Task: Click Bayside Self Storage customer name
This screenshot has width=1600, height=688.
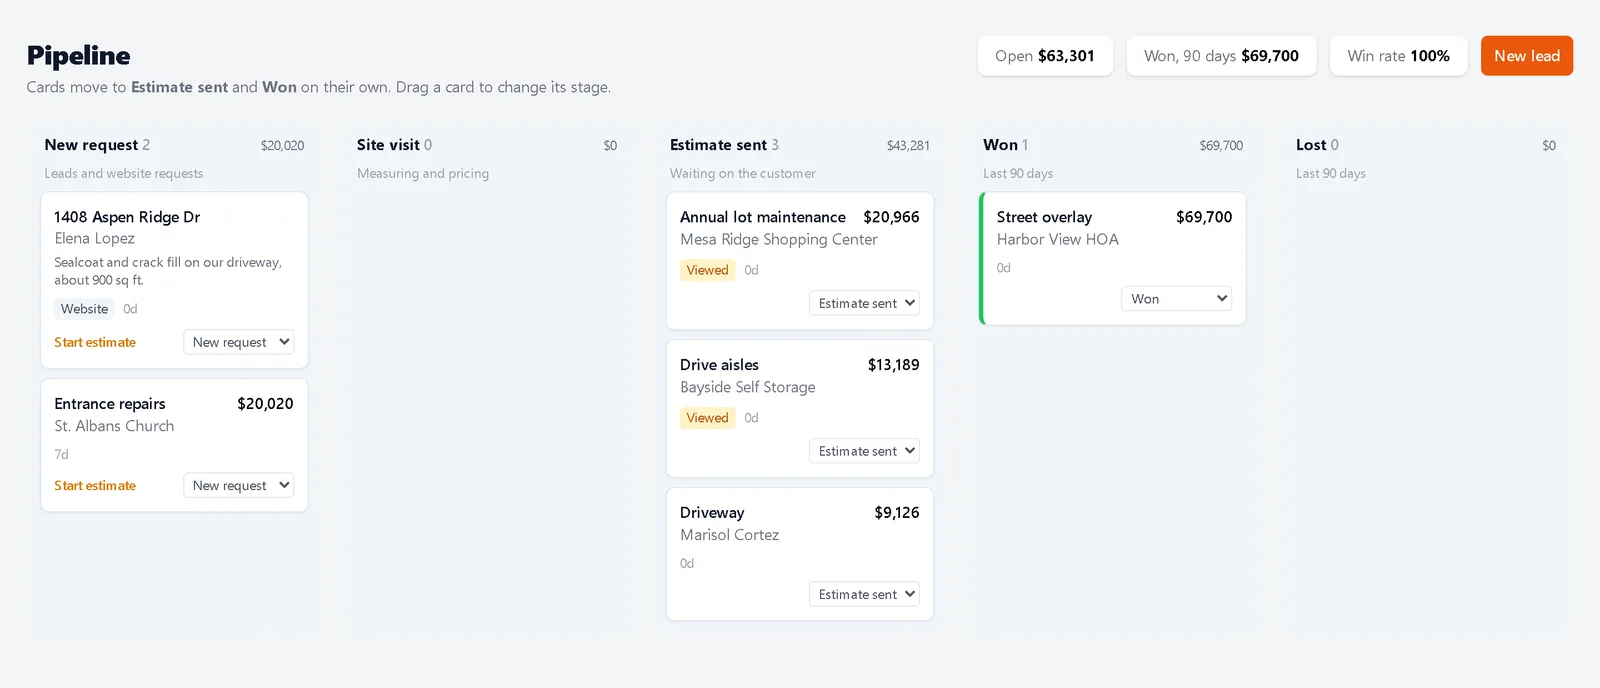Action: [748, 387]
